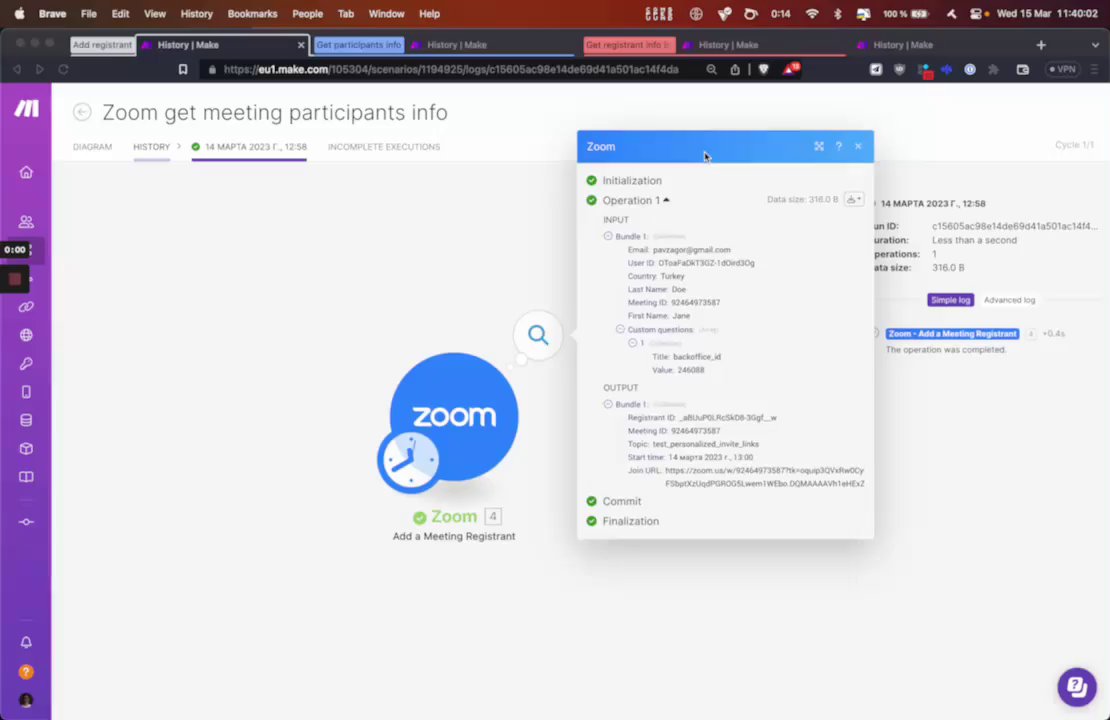The image size is (1110, 720).
Task: Close the Zoom operation panel
Action: 858,146
